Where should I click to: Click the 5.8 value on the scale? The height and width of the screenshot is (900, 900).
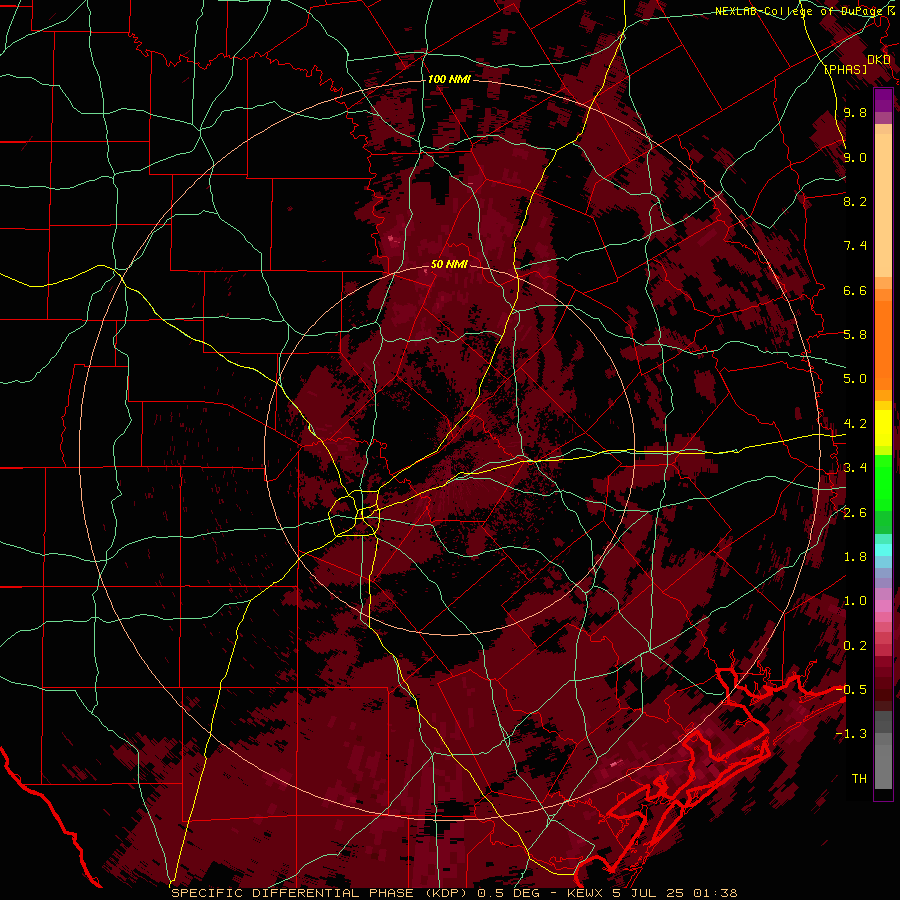(855, 335)
